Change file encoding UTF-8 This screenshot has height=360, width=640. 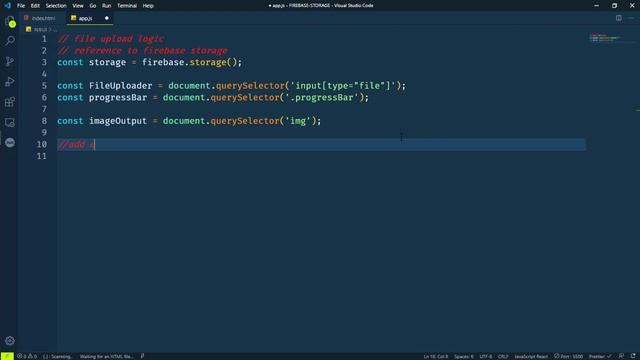click(x=486, y=356)
